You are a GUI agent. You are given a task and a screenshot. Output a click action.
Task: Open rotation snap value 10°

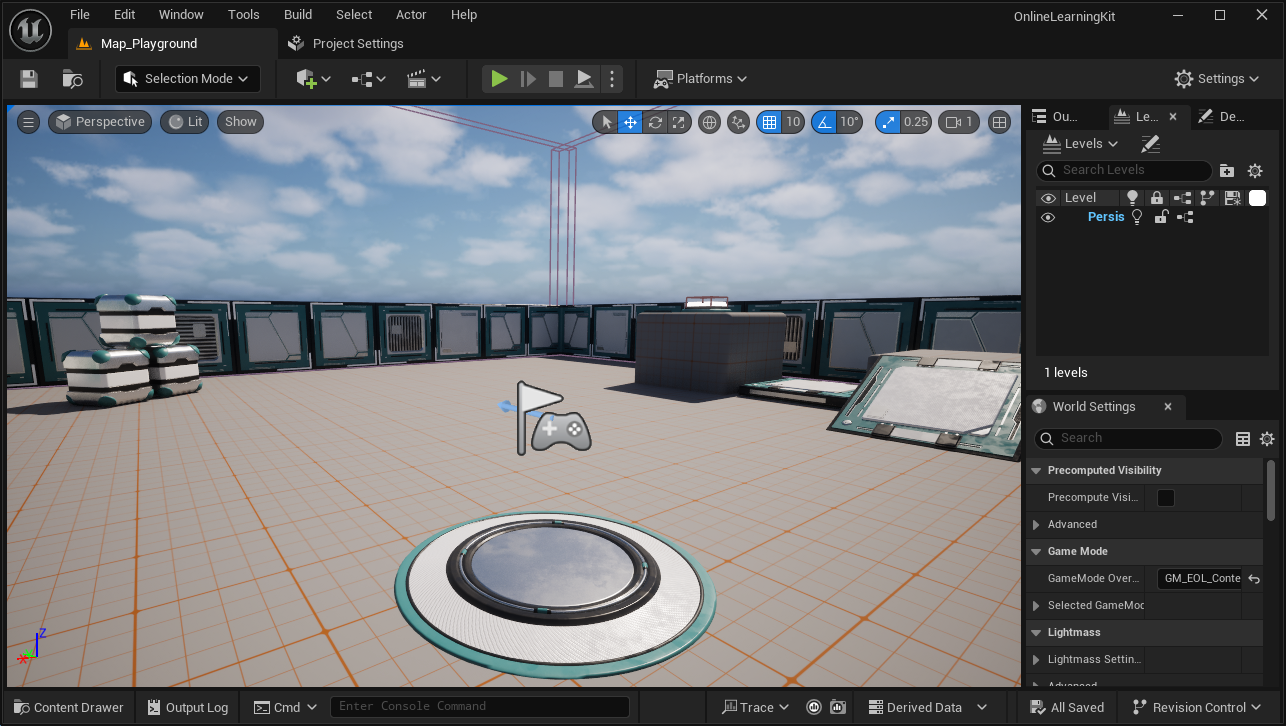coord(850,122)
